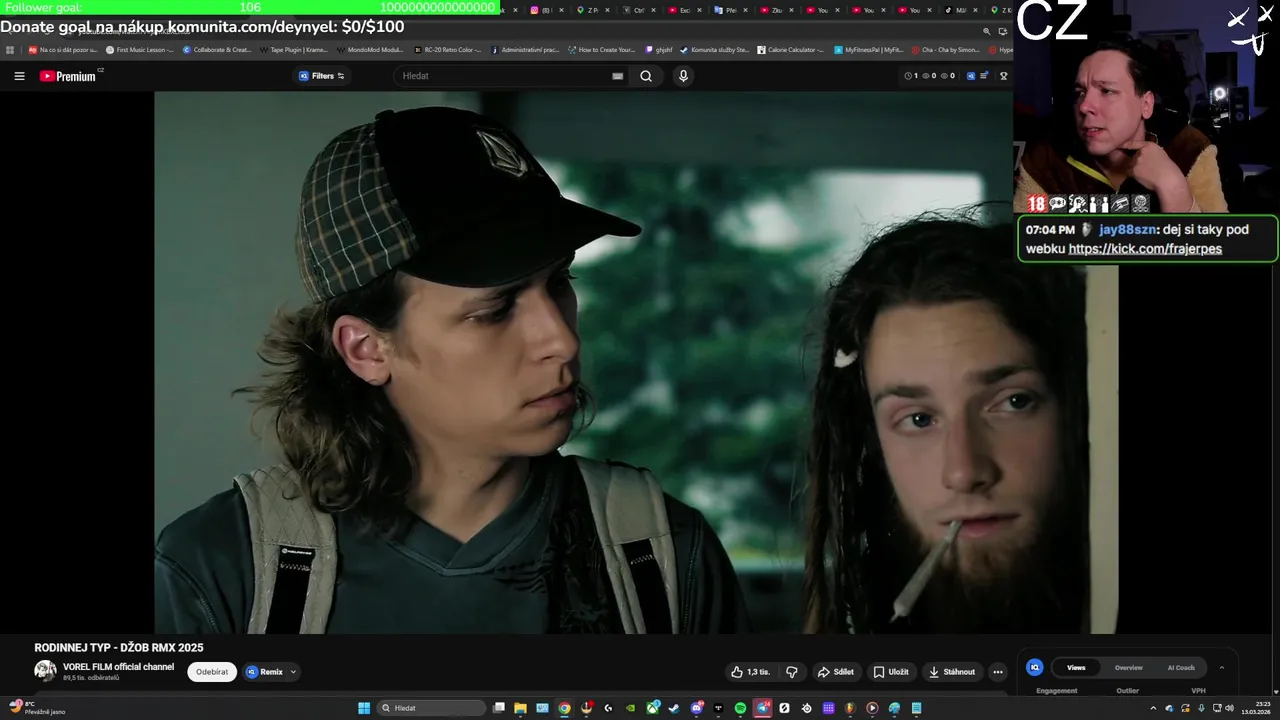The height and width of the screenshot is (720, 1280).
Task: Click the Remix button
Action: pos(265,672)
